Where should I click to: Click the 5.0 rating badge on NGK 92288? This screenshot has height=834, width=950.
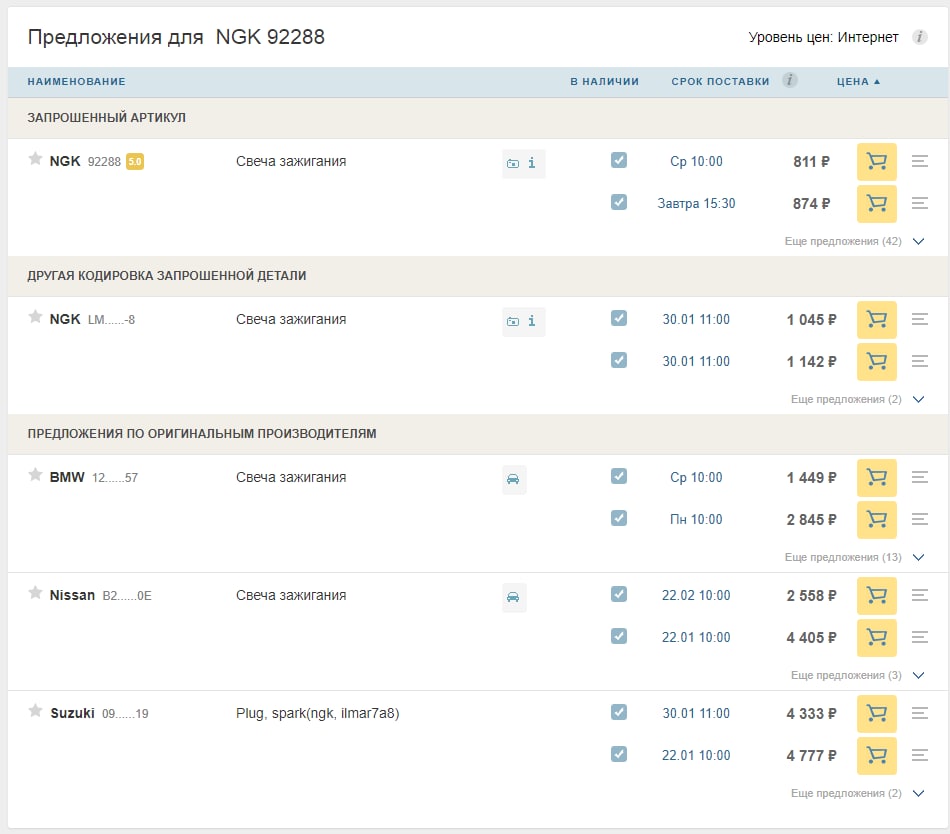tap(135, 162)
